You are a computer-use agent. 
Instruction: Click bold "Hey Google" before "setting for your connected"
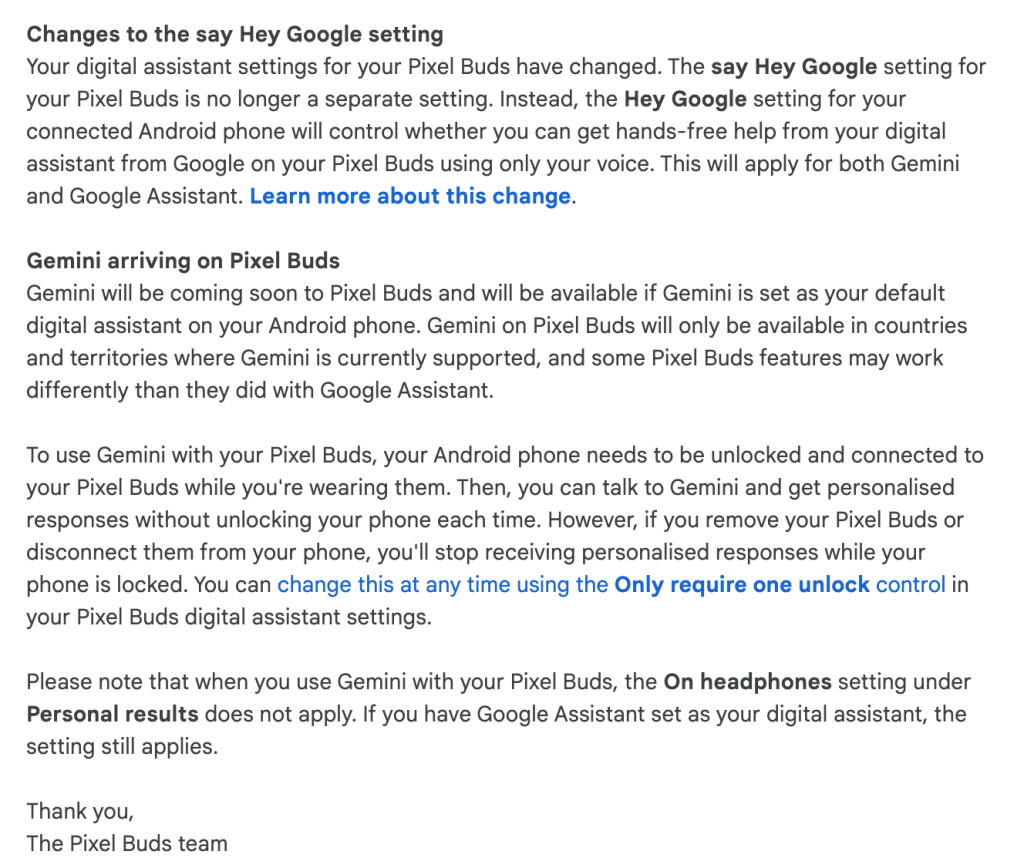point(685,99)
